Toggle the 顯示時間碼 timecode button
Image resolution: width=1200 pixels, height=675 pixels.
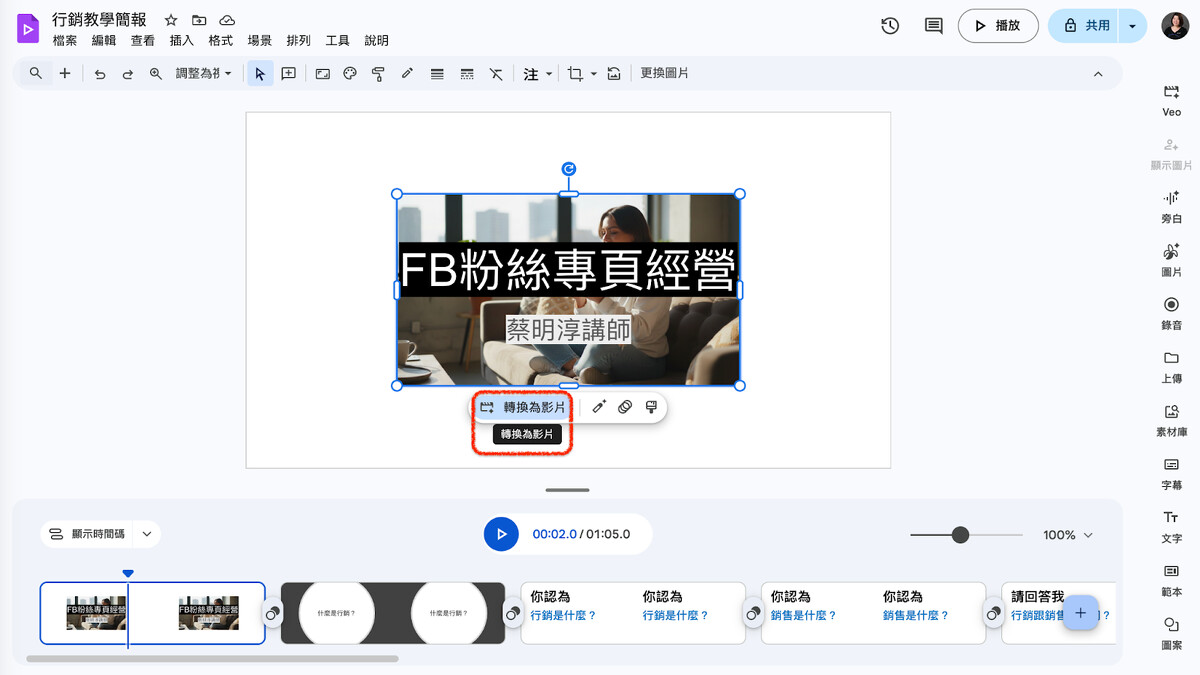[87, 534]
